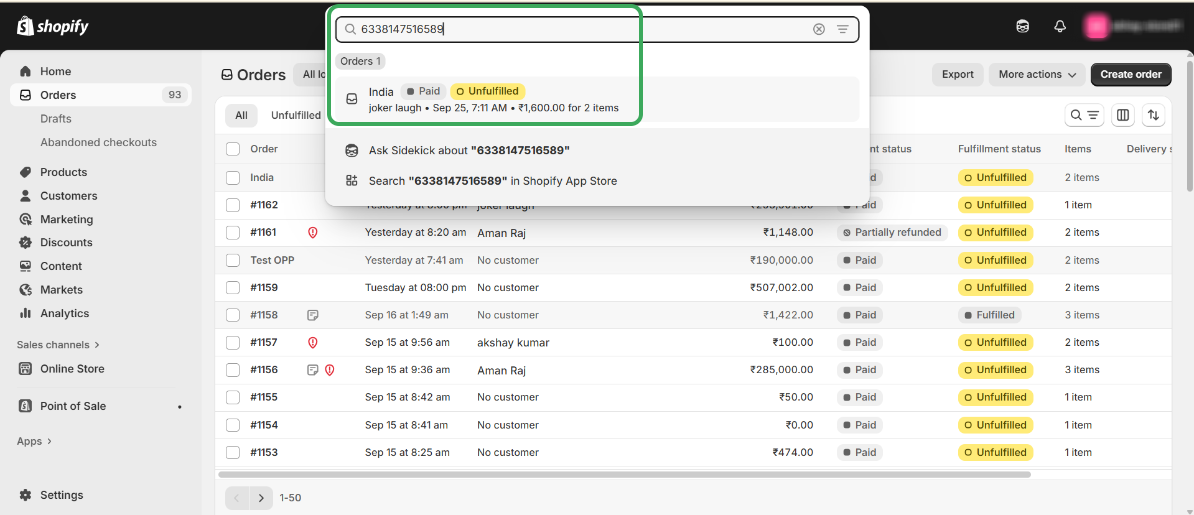Click risk warning icon on order #1161
The image size is (1194, 515).
(312, 232)
